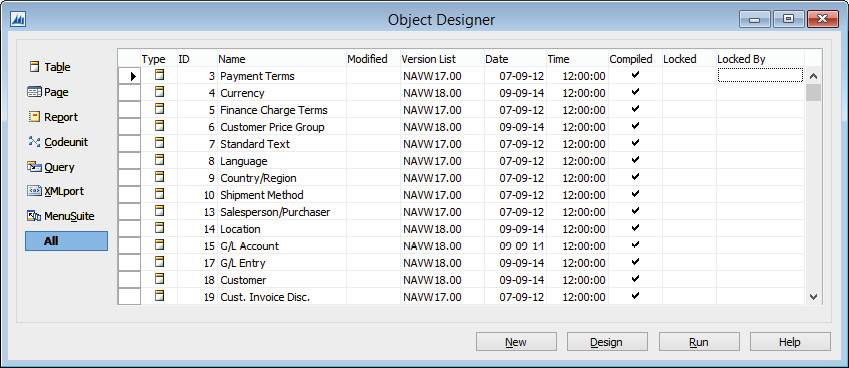Toggle the Compiled checkmark for Customer

635,279
